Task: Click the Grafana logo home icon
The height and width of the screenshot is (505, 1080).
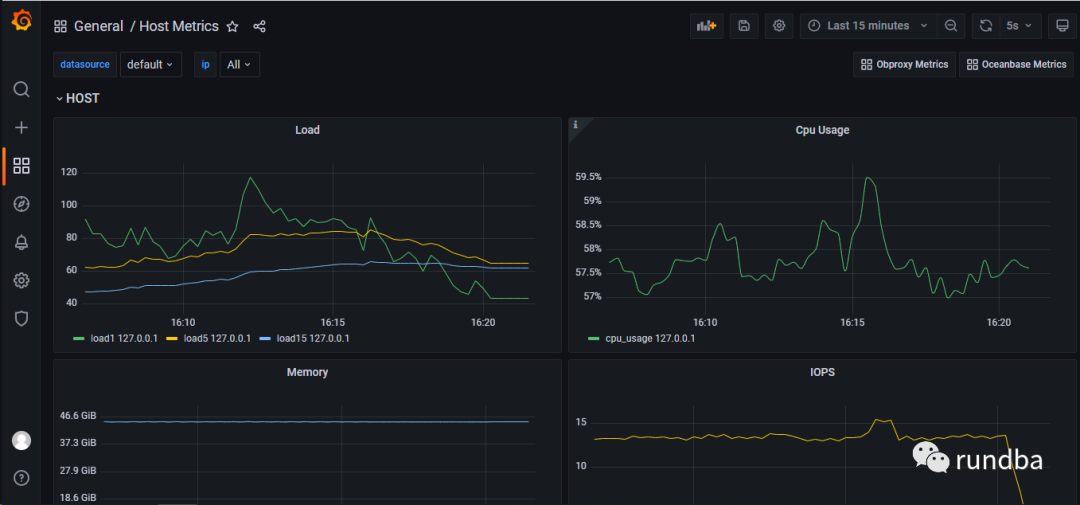Action: pyautogui.click(x=21, y=21)
